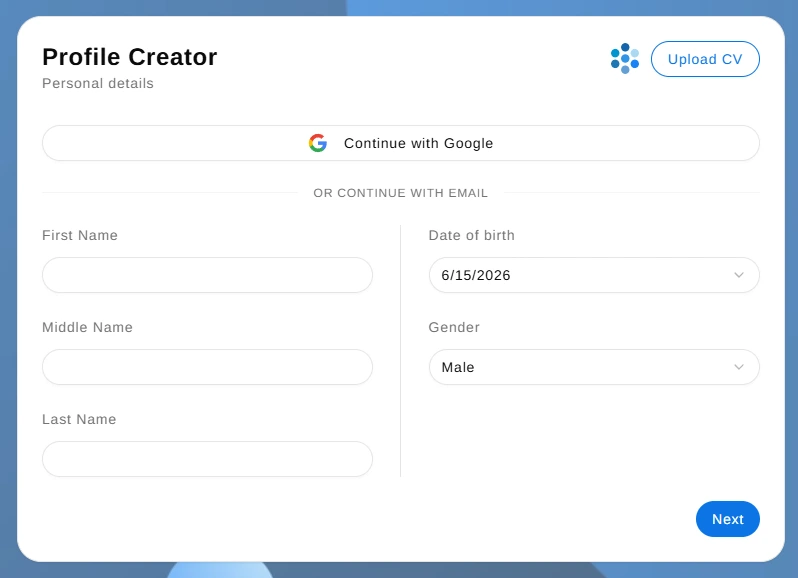The height and width of the screenshot is (578, 798).
Task: Click the Date of birth label
Action: [x=471, y=235]
